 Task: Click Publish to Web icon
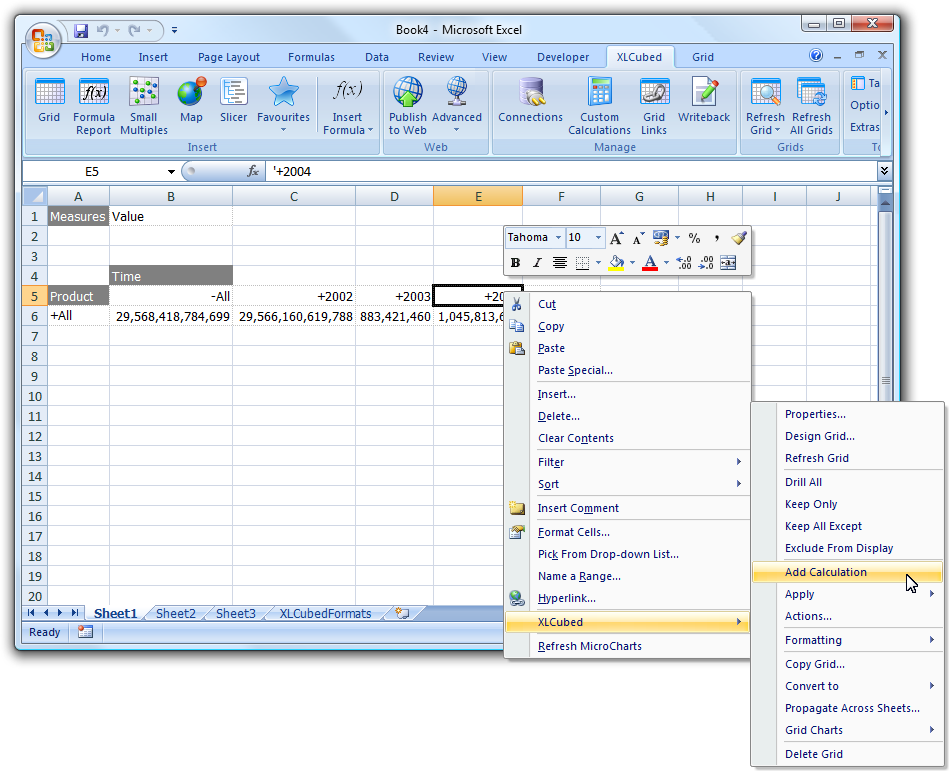408,107
